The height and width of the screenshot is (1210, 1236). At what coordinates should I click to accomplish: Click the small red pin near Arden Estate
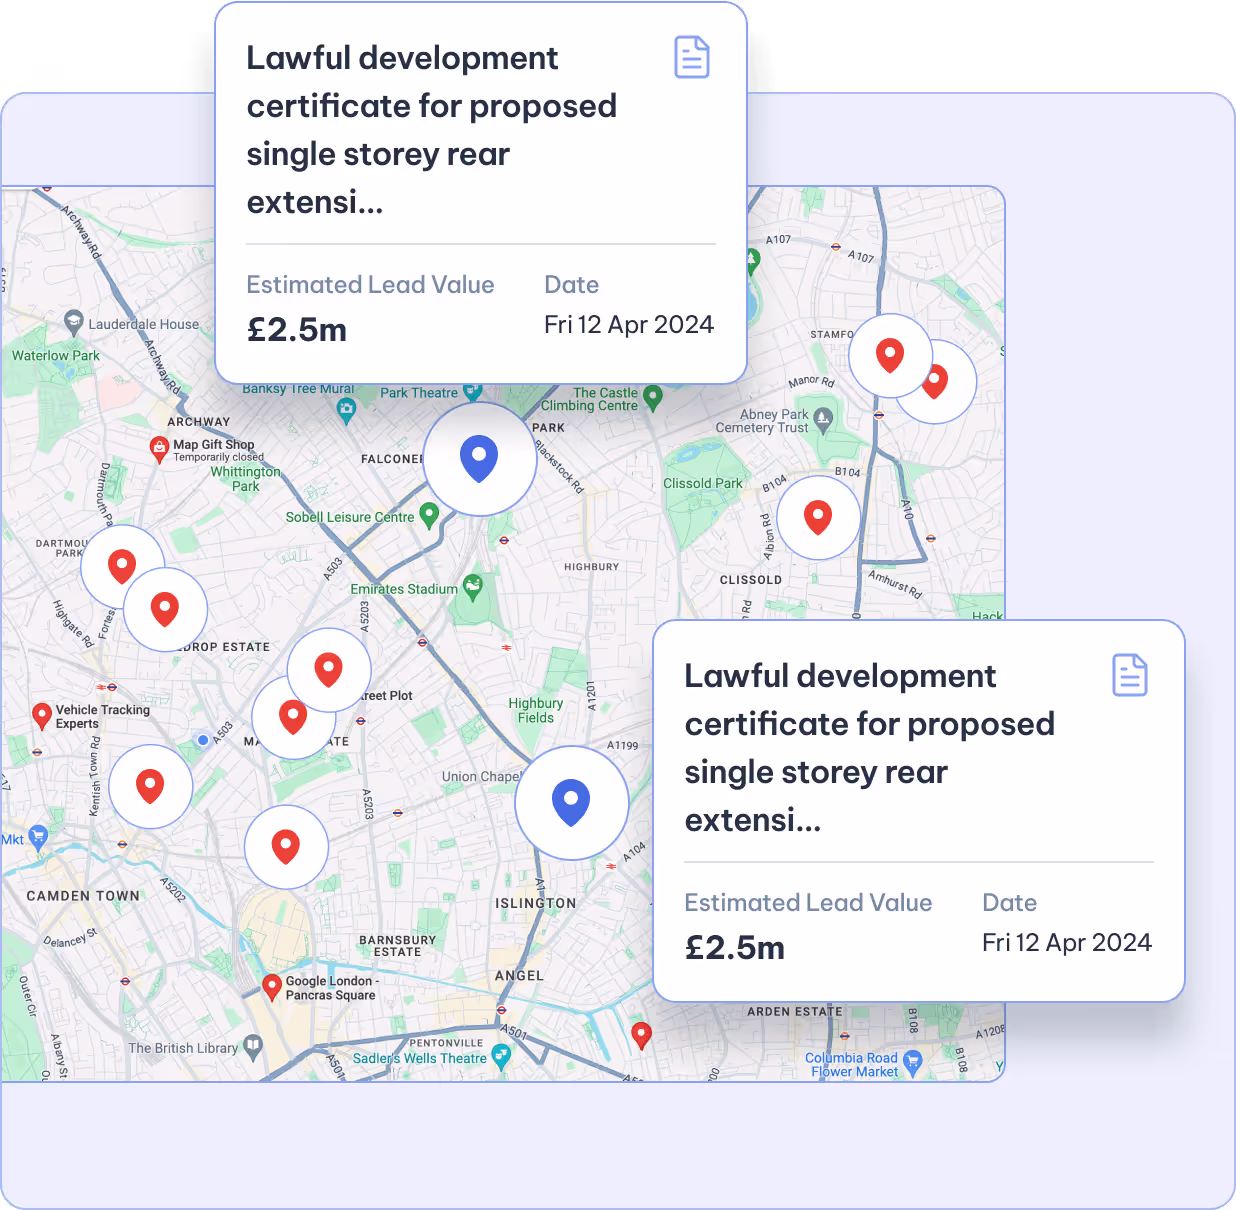click(642, 1035)
